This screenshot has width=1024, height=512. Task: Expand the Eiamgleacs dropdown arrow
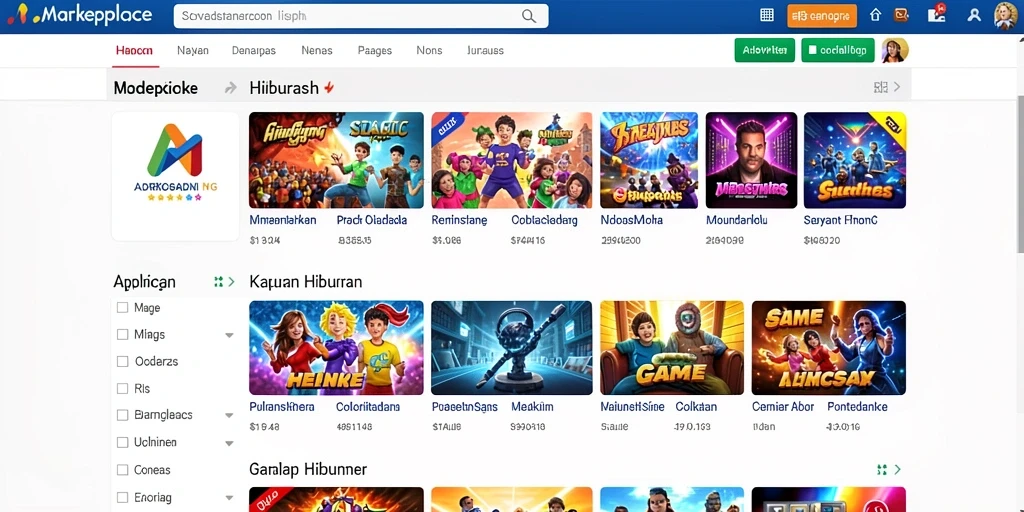pyautogui.click(x=229, y=415)
